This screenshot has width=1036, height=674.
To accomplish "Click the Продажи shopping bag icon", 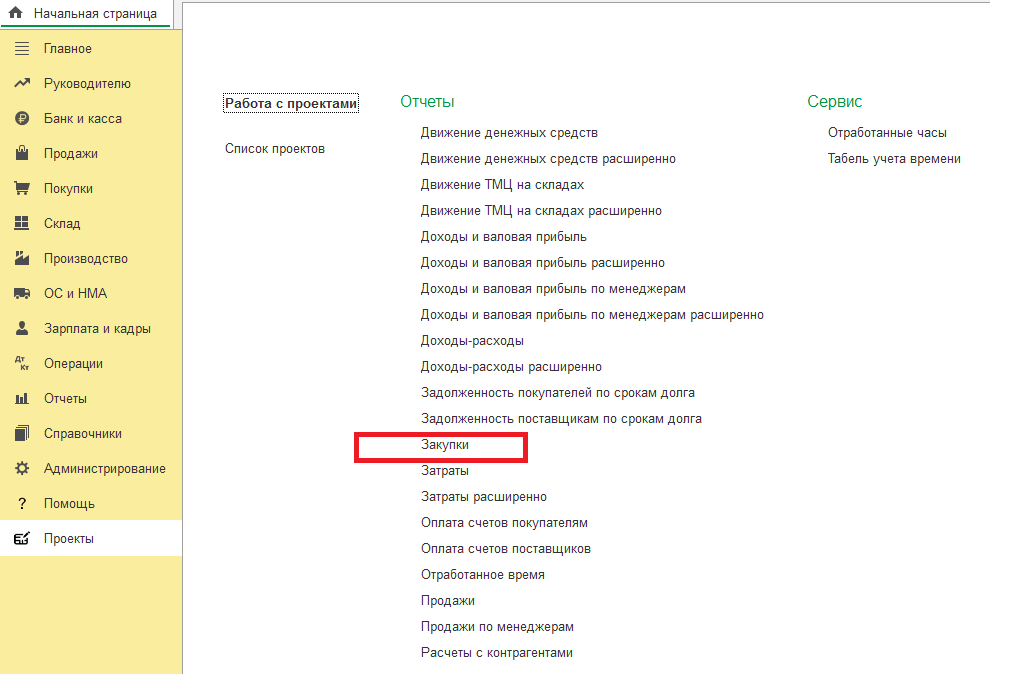I will click(x=22, y=154).
